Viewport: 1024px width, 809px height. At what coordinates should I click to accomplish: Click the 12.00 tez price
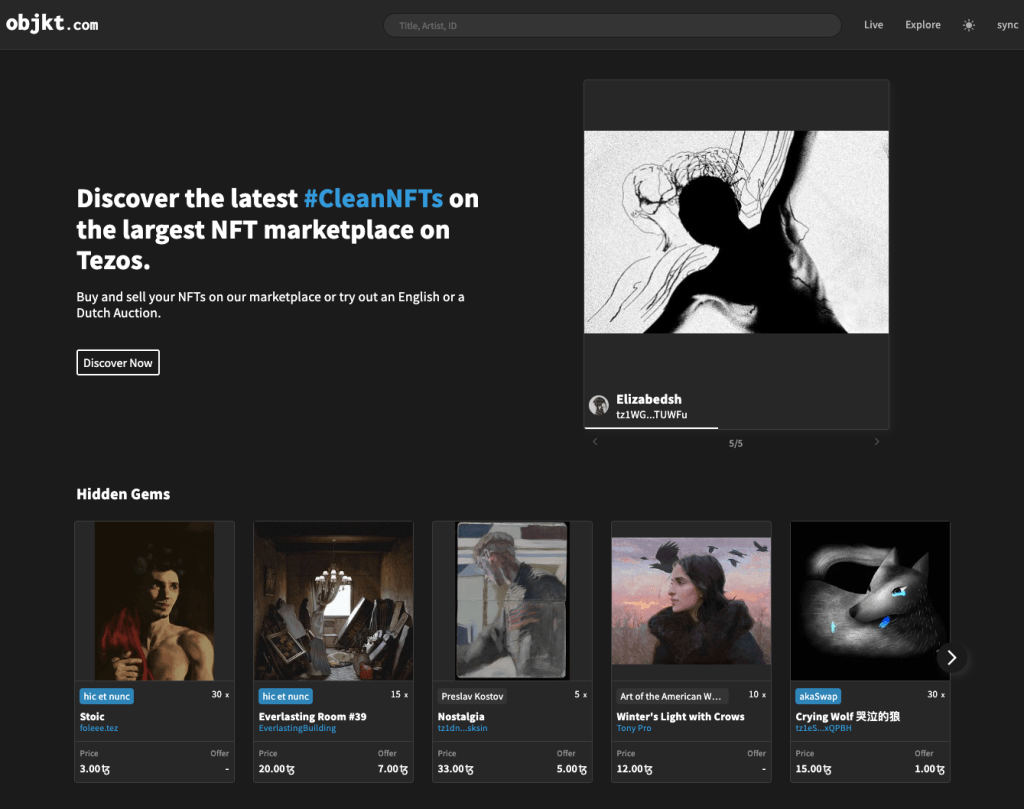point(634,769)
